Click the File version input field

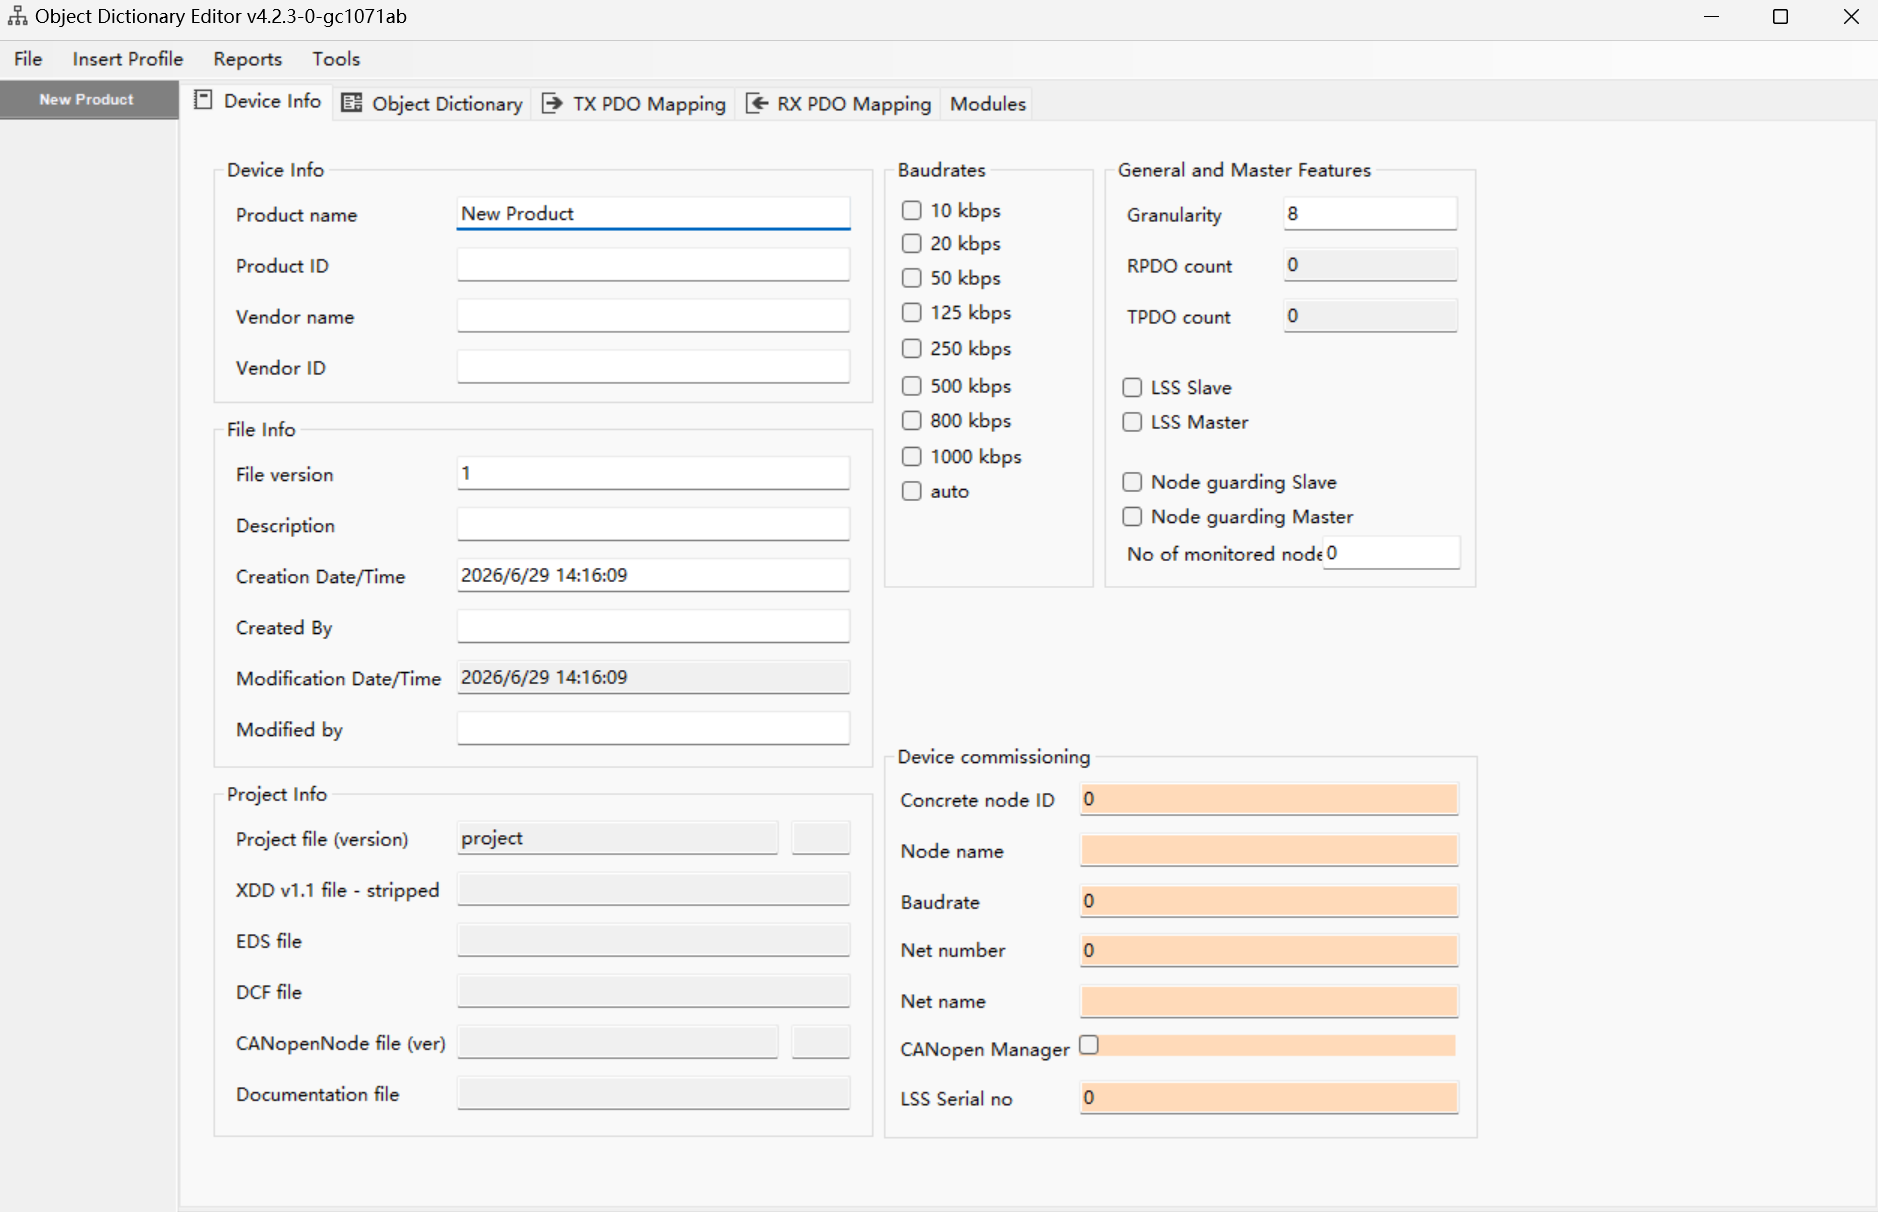[653, 473]
